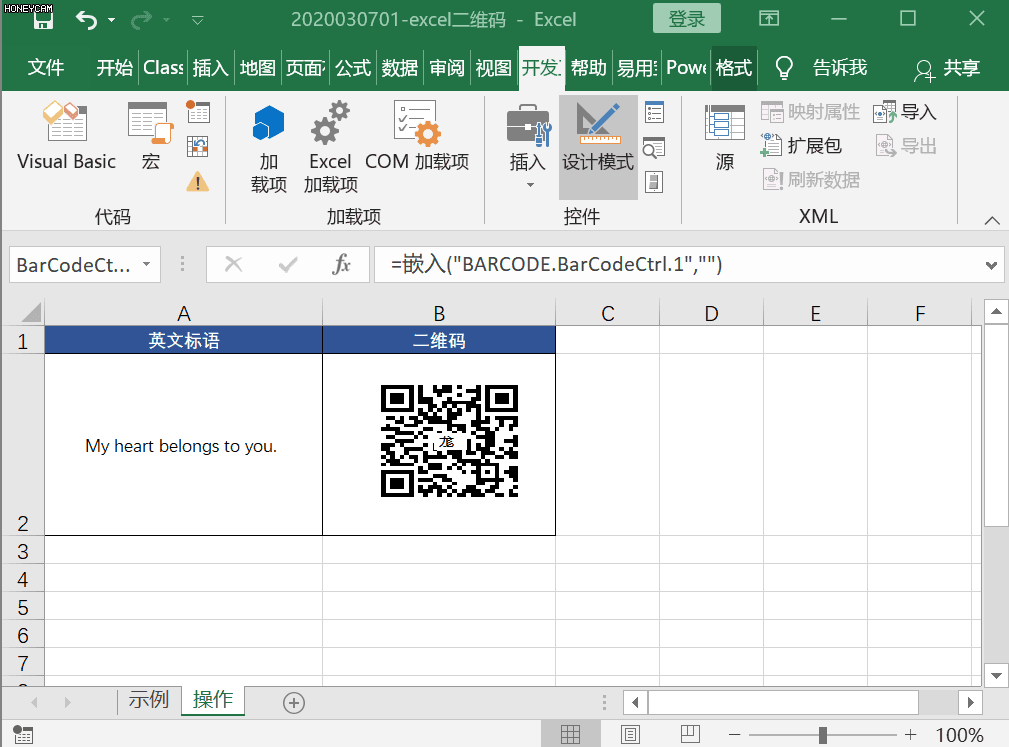Open the 公式 ribbon tab
1009x747 pixels.
click(x=353, y=68)
